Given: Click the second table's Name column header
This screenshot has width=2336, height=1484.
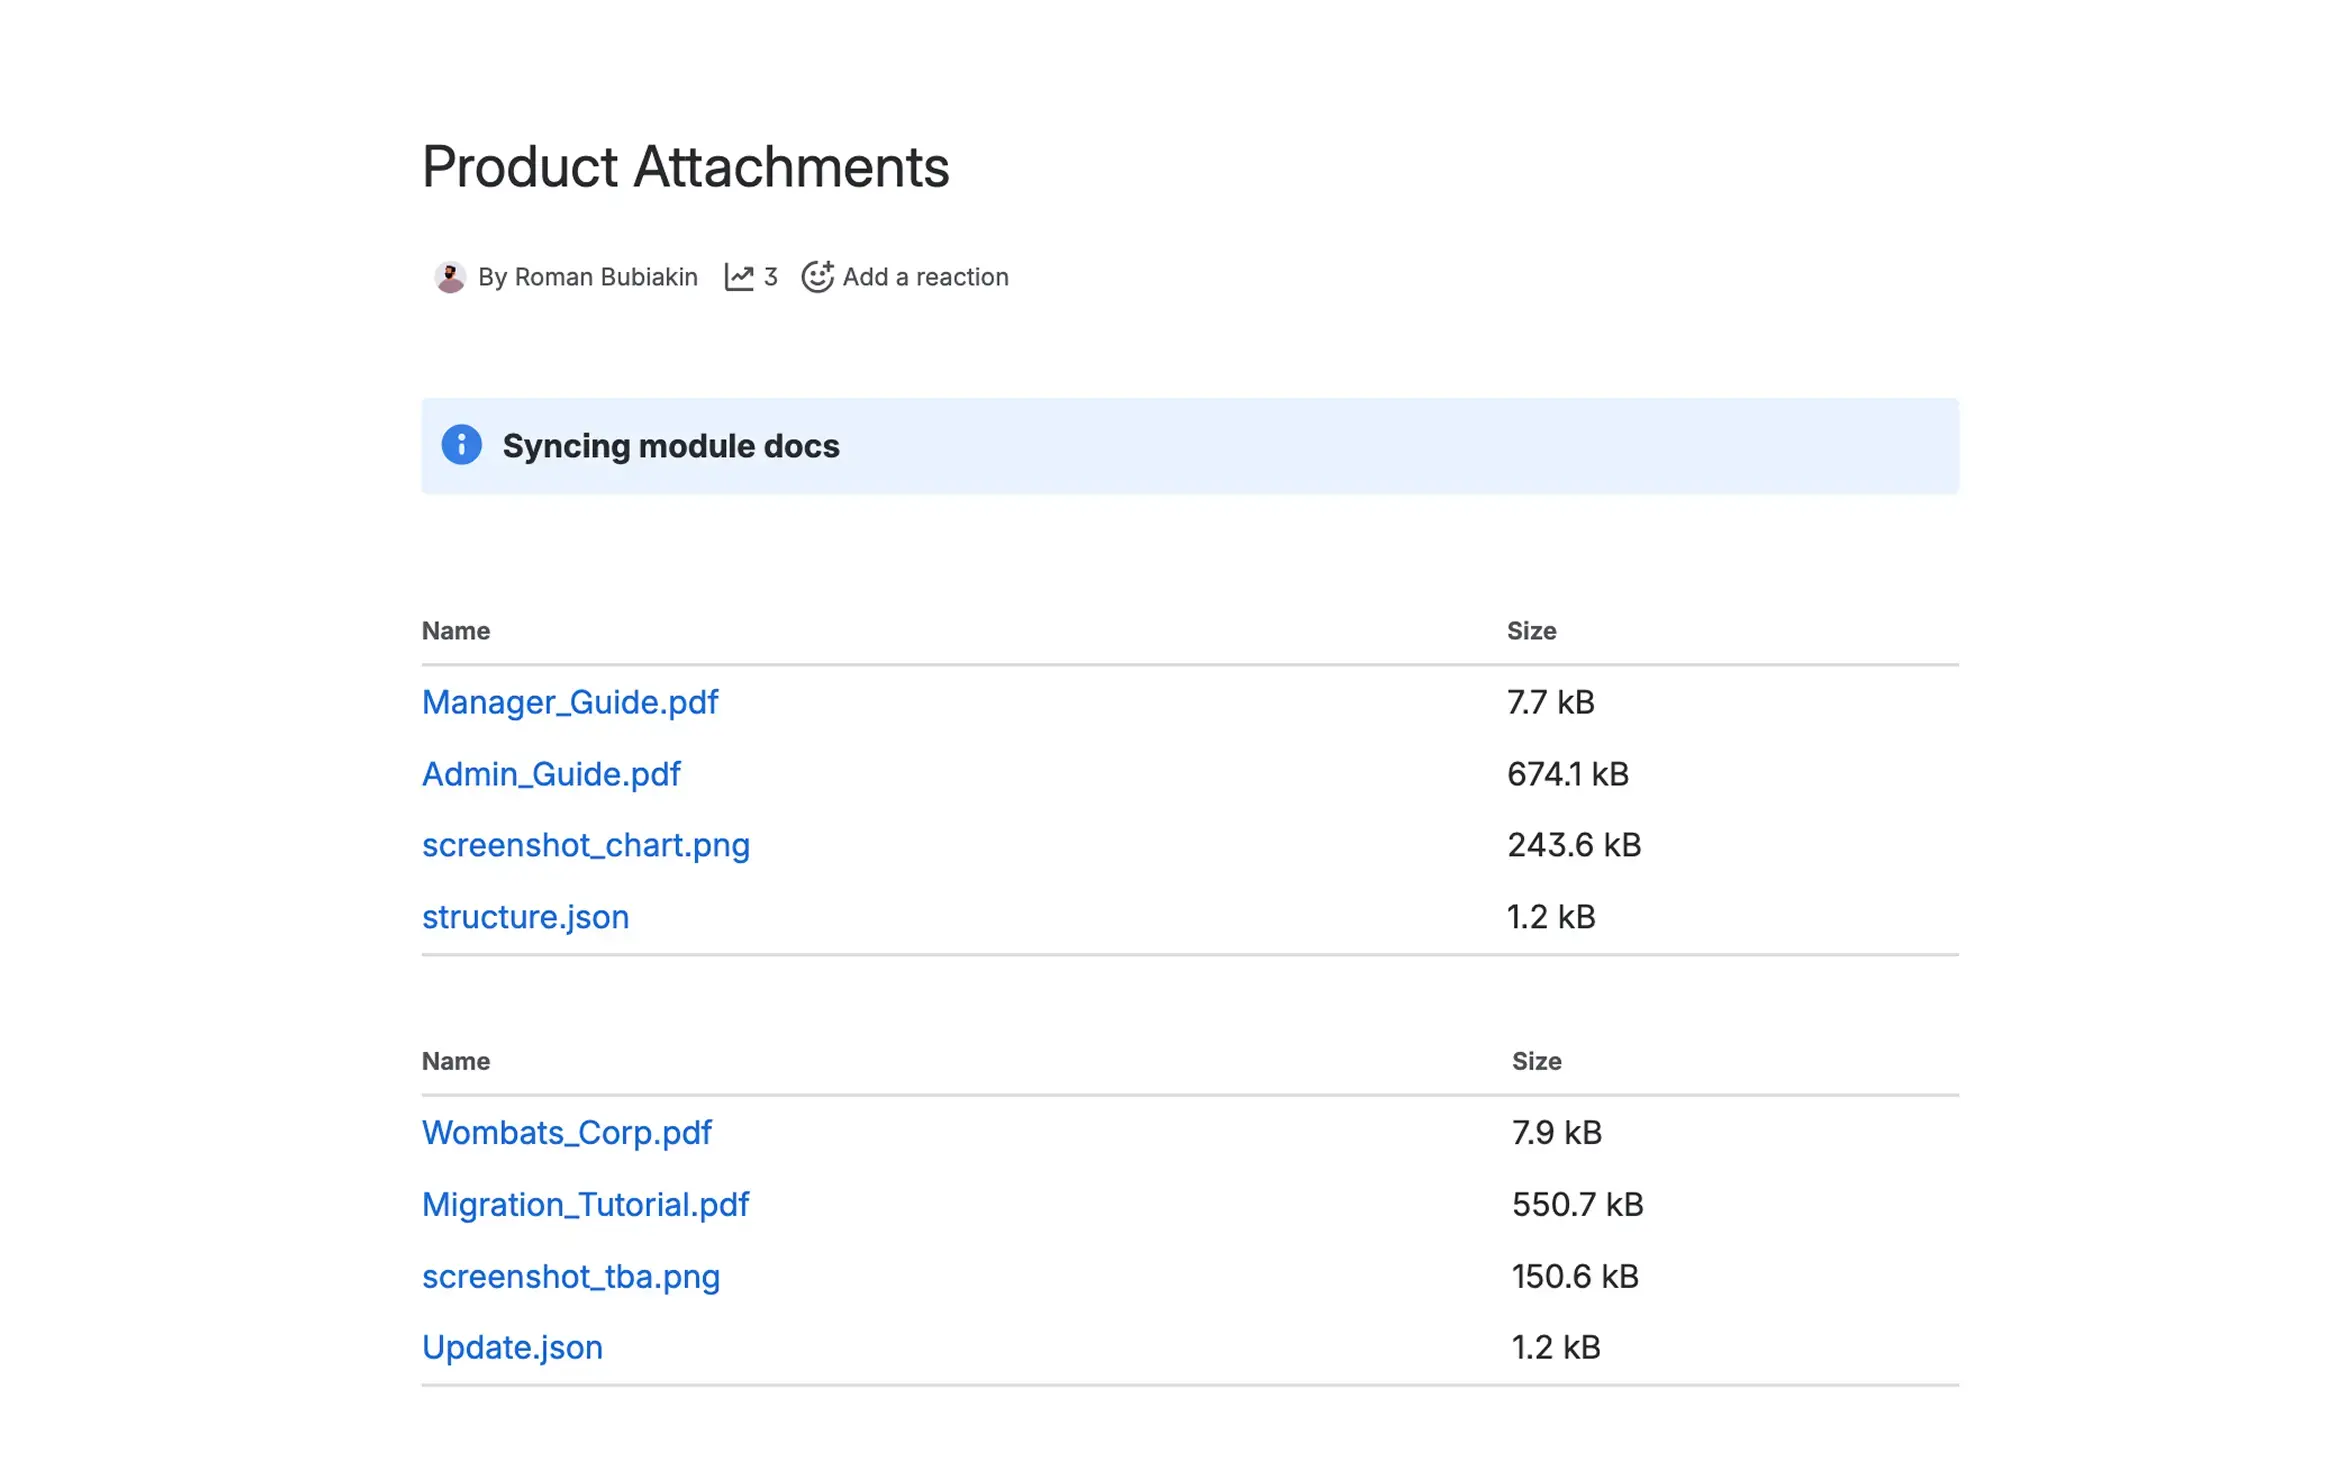Looking at the screenshot, I should (456, 1061).
